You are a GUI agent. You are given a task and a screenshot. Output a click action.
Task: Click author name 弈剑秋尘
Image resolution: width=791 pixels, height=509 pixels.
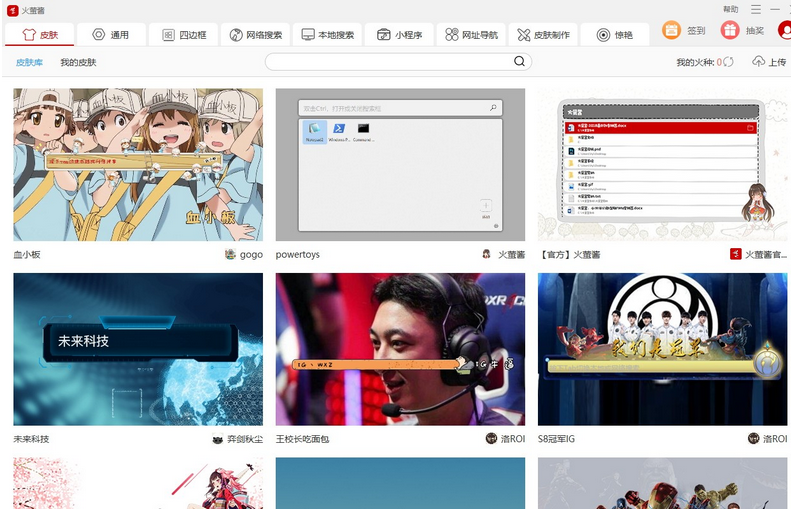pos(245,439)
